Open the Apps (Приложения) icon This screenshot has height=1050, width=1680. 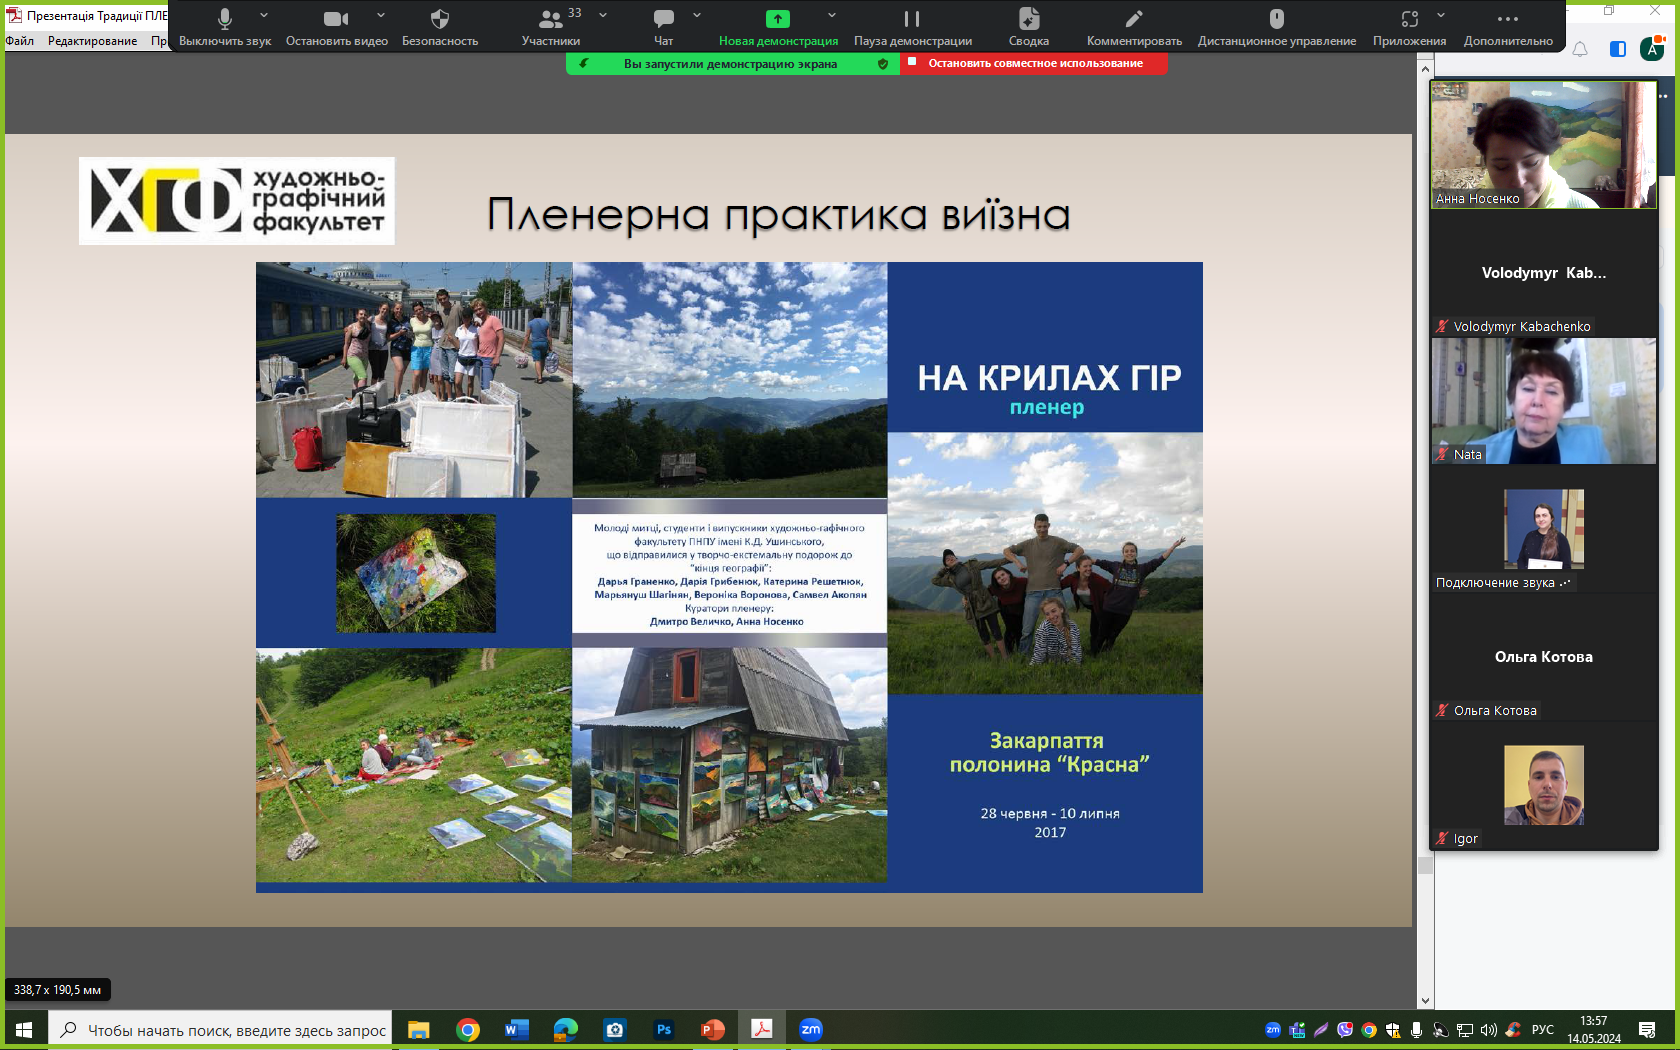1408,20
